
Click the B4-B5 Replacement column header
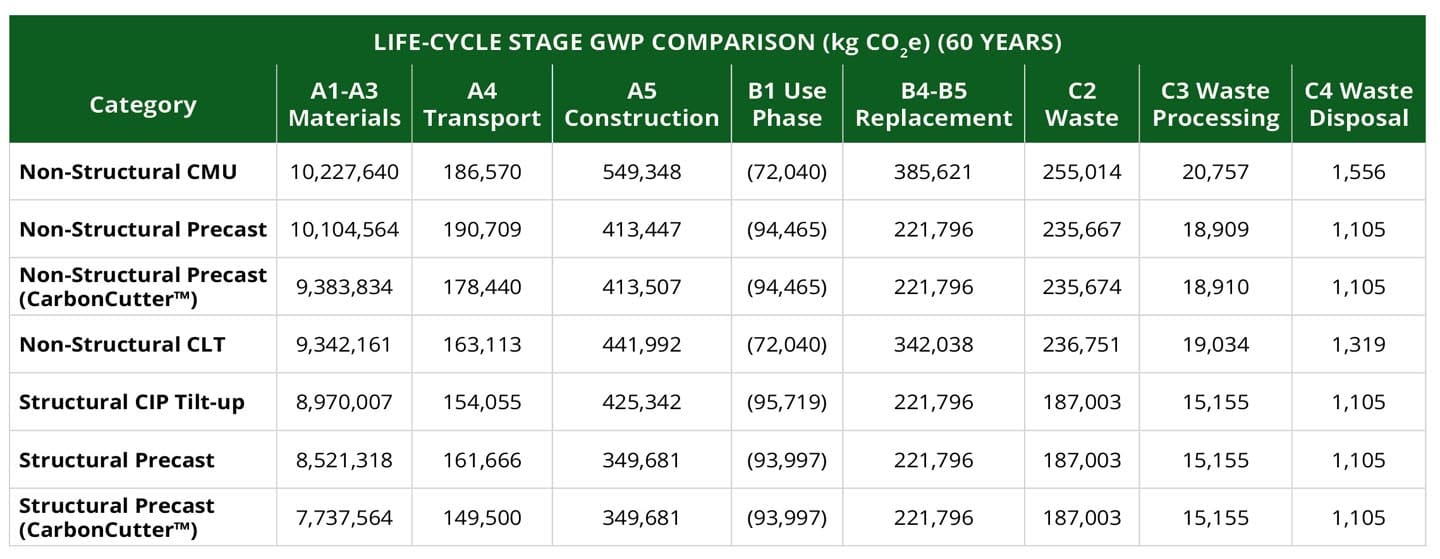pyautogui.click(x=934, y=104)
